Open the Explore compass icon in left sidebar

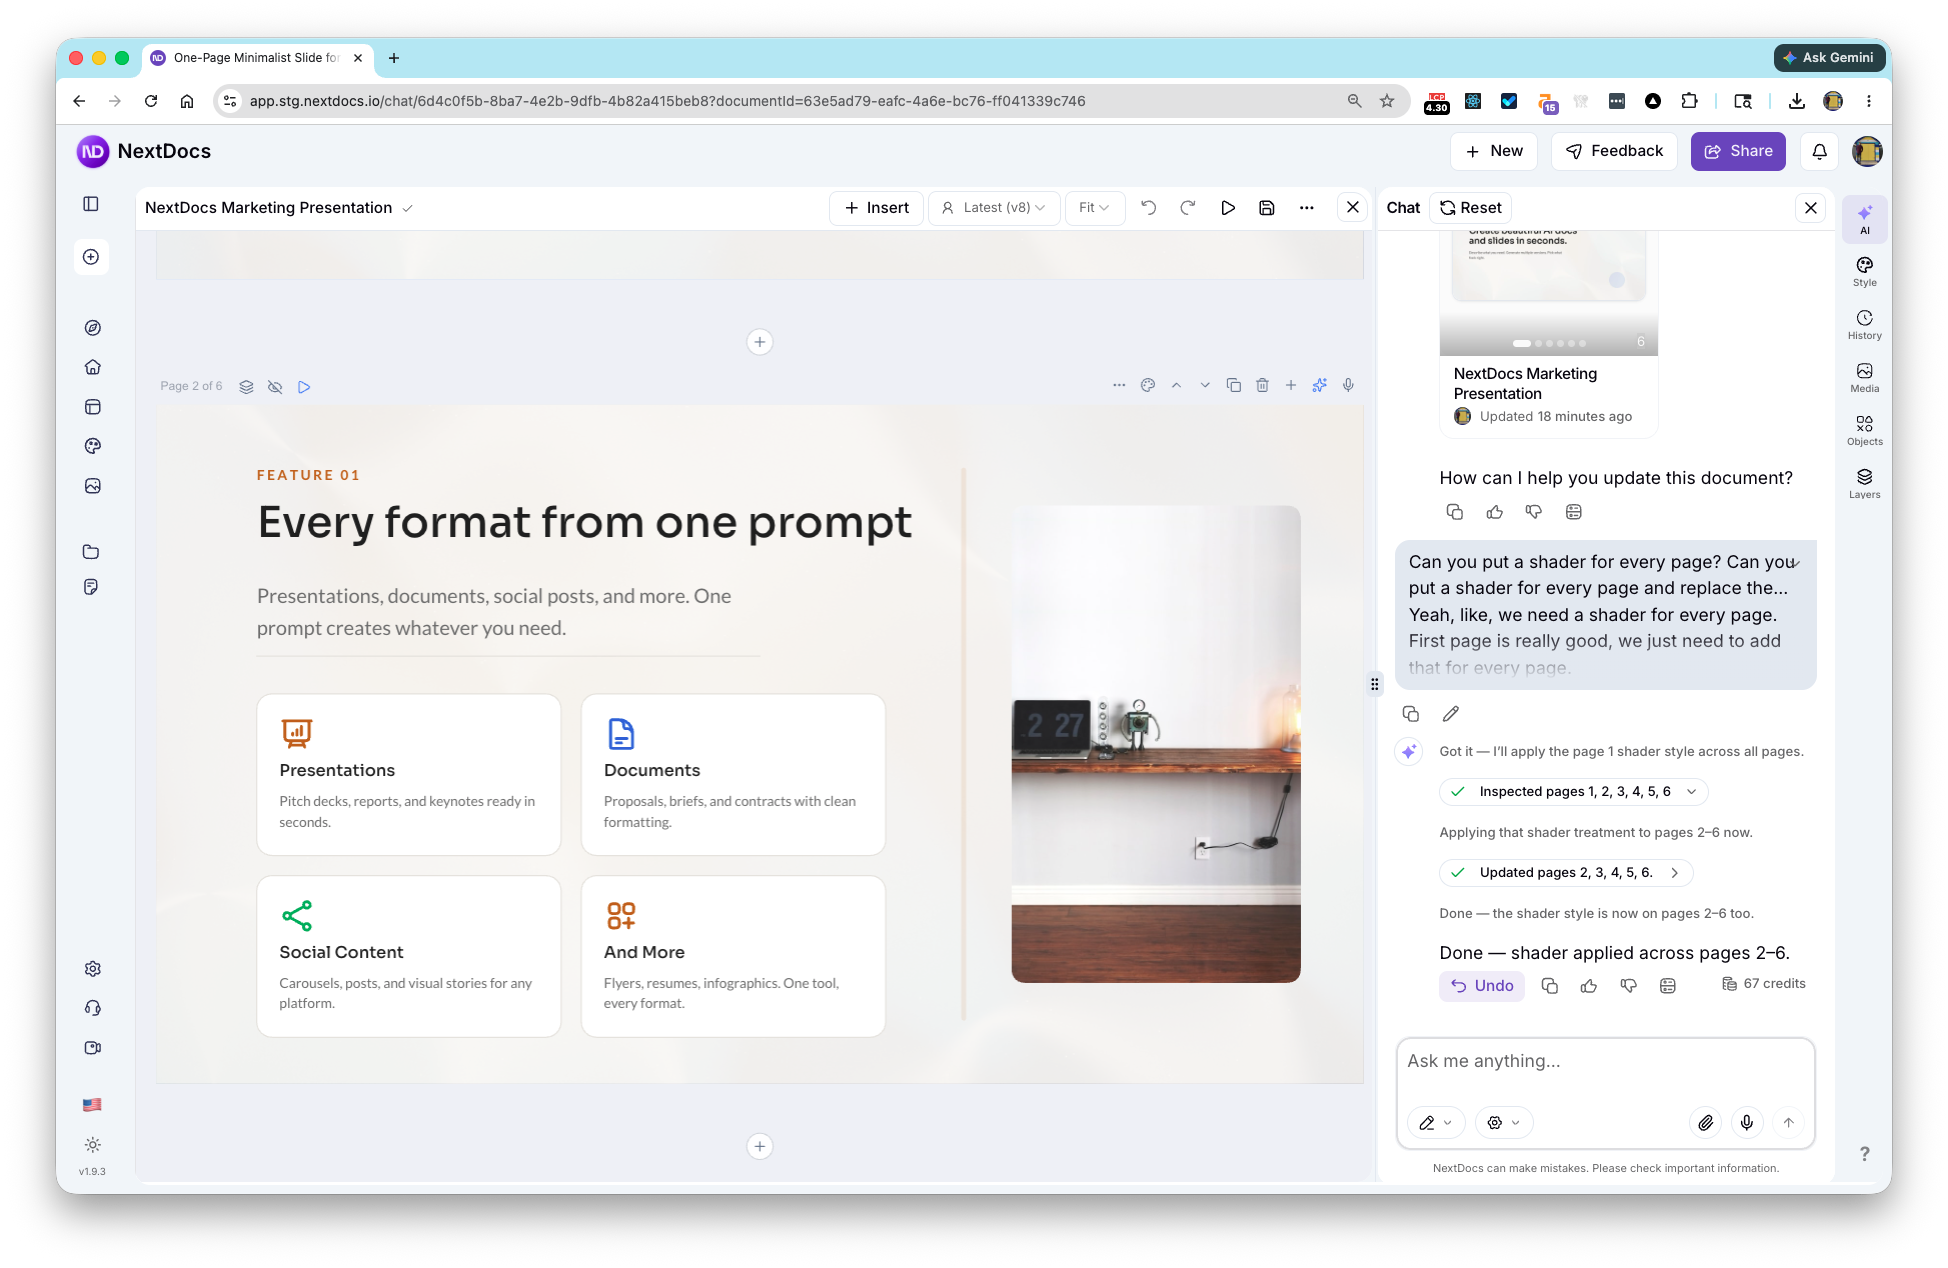point(93,328)
